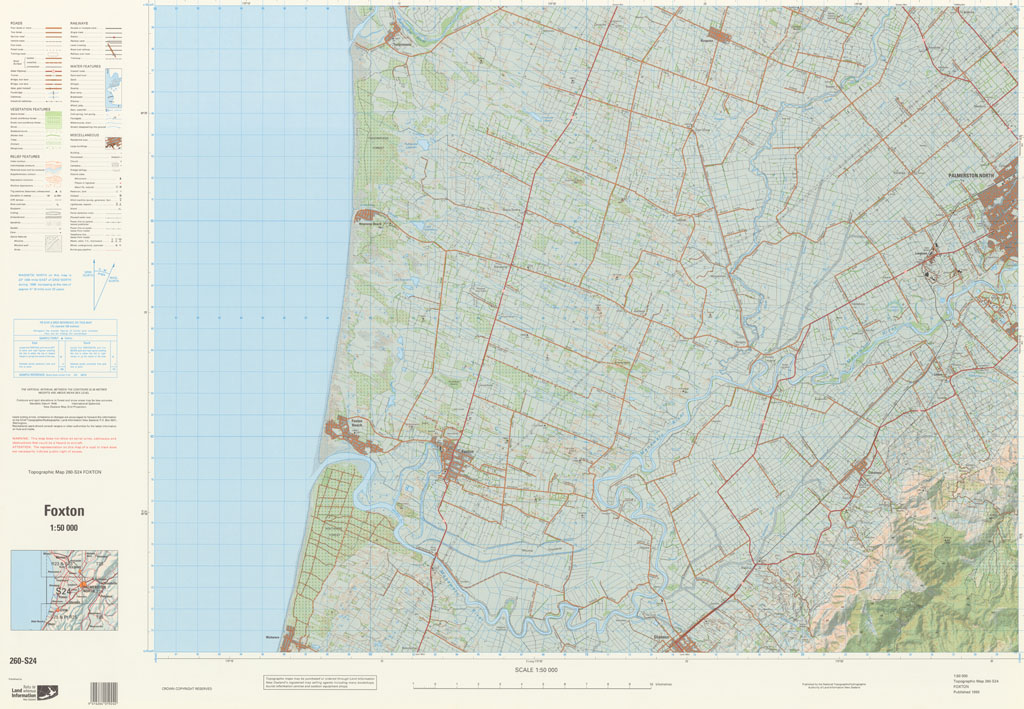Click the Foxton title heading
The image size is (1024, 709).
[64, 511]
